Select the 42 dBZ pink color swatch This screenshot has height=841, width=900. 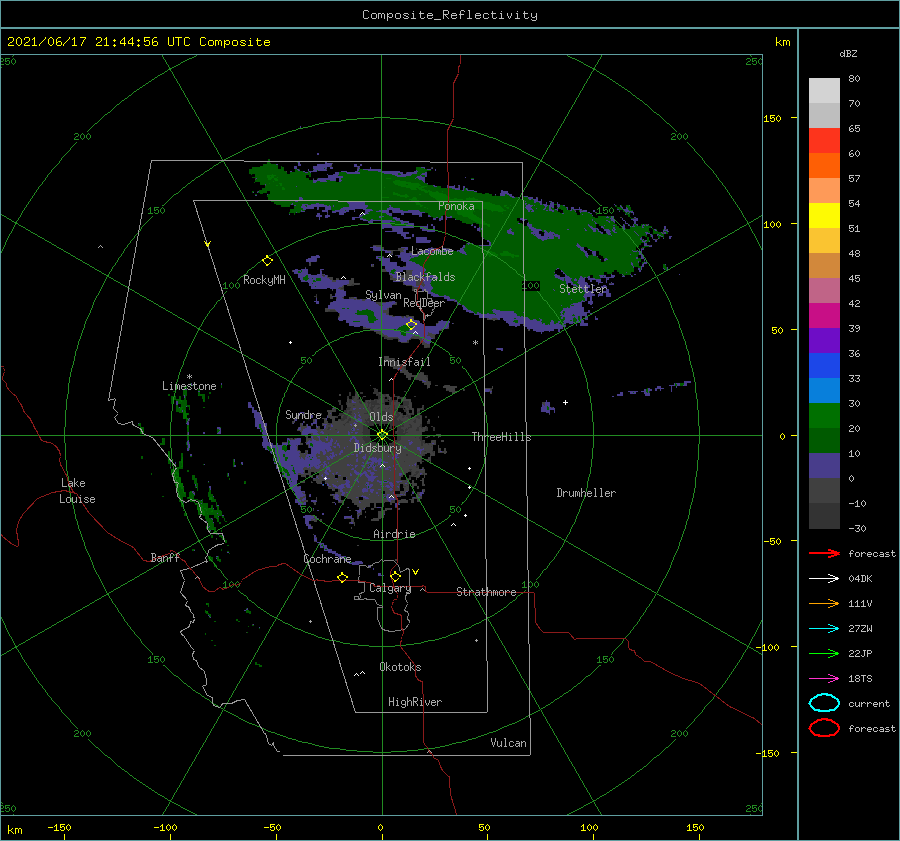(824, 290)
